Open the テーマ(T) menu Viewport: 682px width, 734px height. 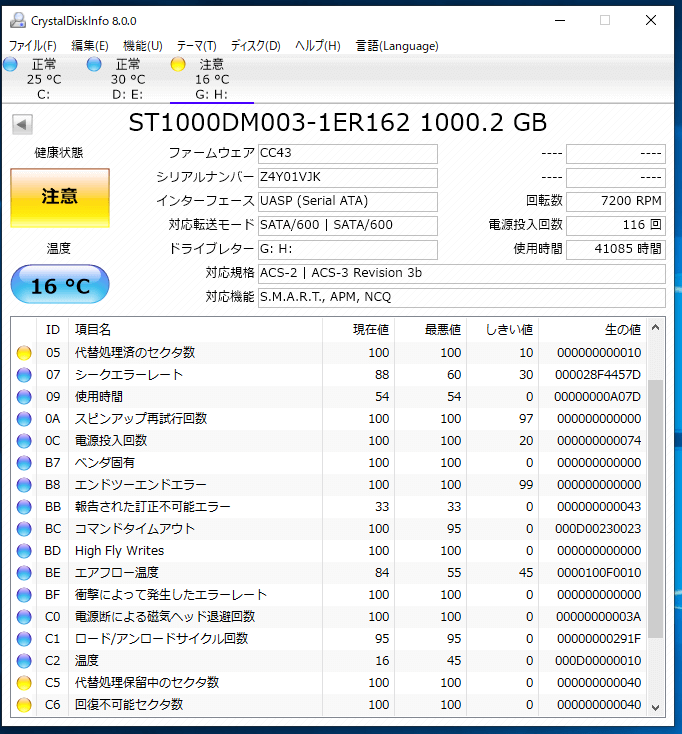pyautogui.click(x=196, y=46)
